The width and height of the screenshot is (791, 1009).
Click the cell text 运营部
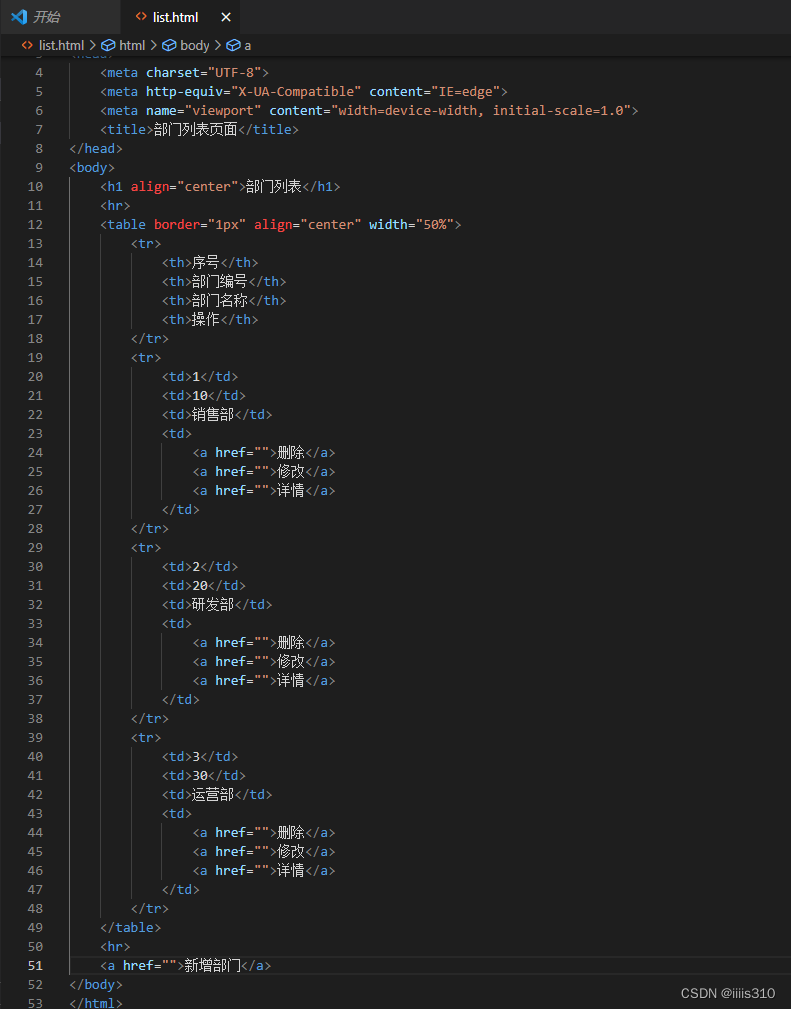point(213,795)
